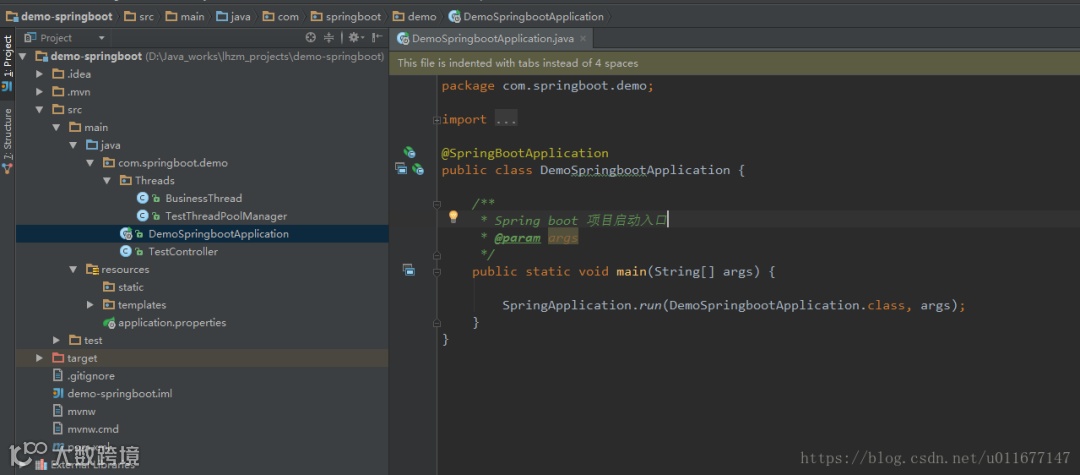Viewport: 1080px width, 475px height.
Task: Click the com breadcrumb in navigation bar
Action: click(281, 17)
